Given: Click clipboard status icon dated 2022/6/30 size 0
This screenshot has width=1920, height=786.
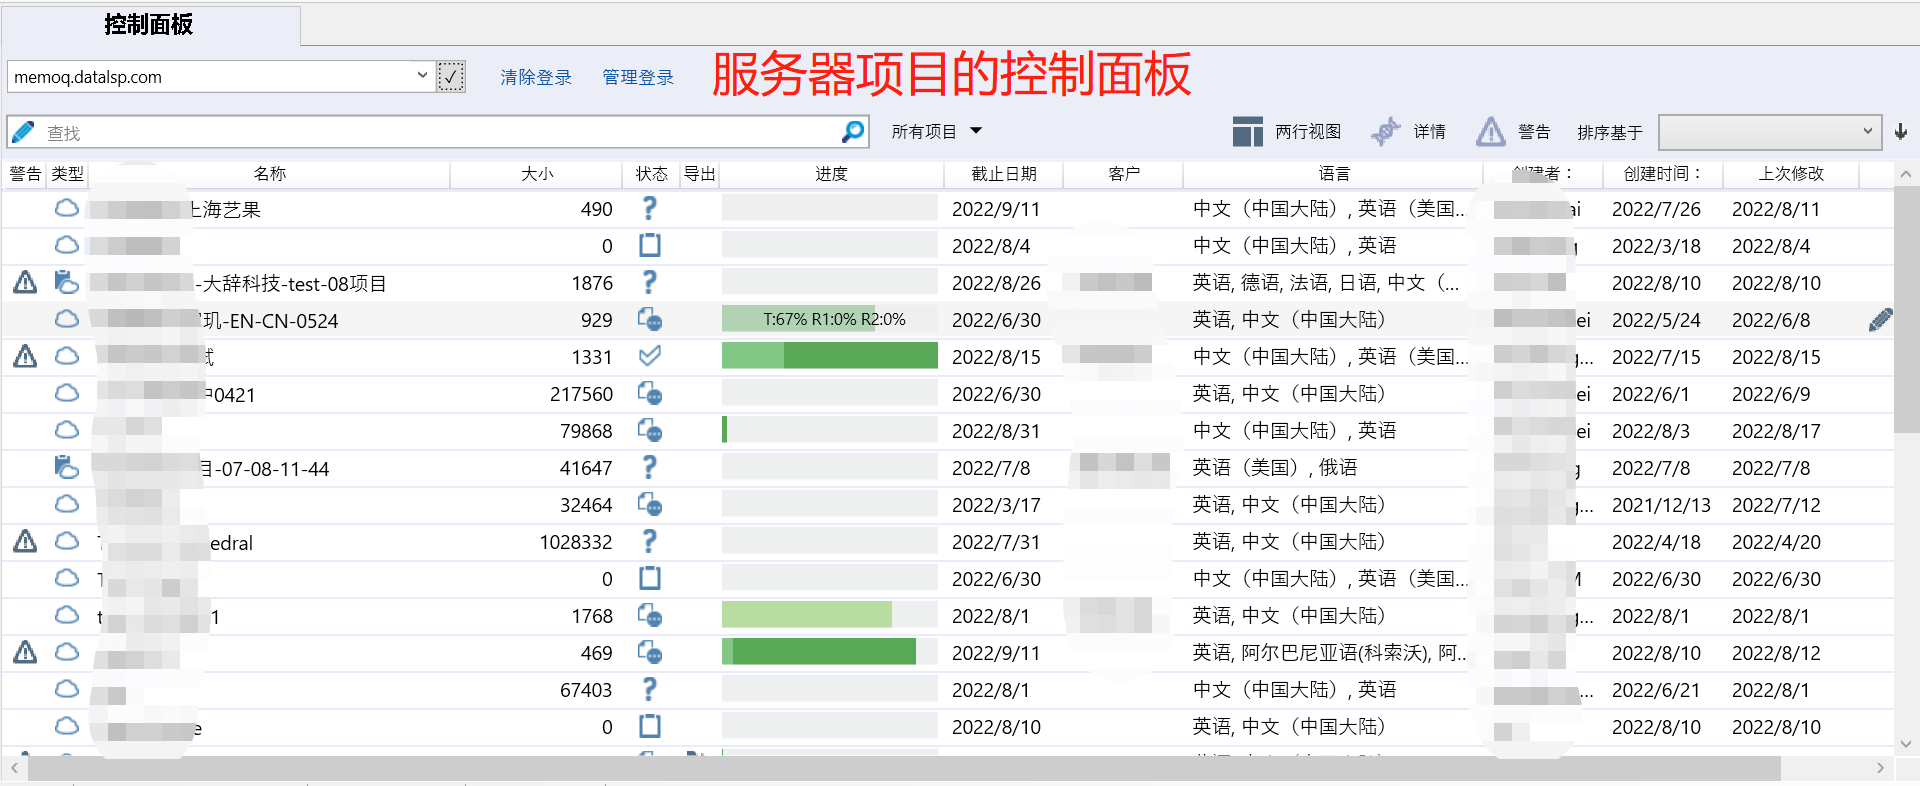Looking at the screenshot, I should (650, 578).
